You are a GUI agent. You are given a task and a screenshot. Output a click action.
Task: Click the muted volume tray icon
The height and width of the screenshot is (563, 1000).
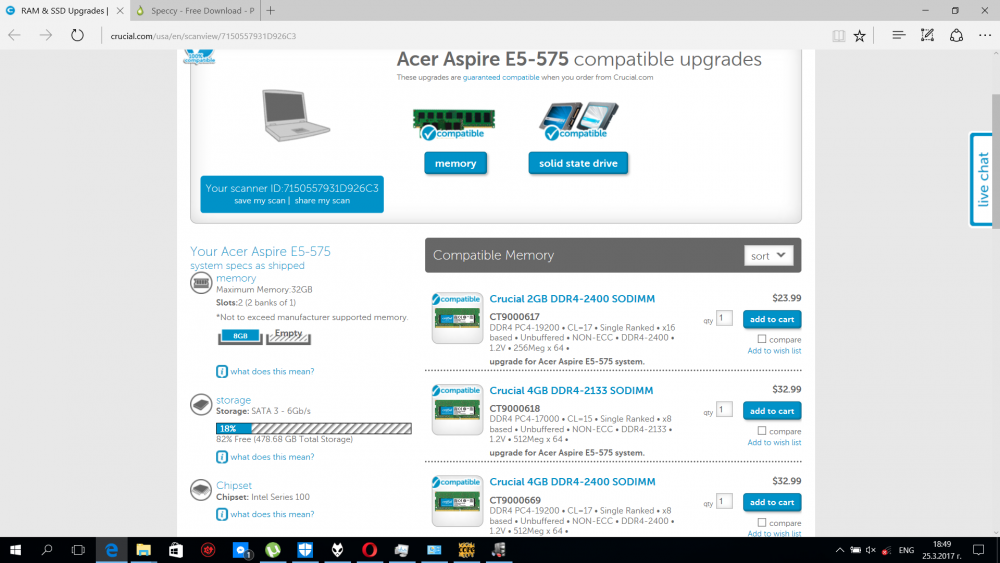pyautogui.click(x=871, y=550)
